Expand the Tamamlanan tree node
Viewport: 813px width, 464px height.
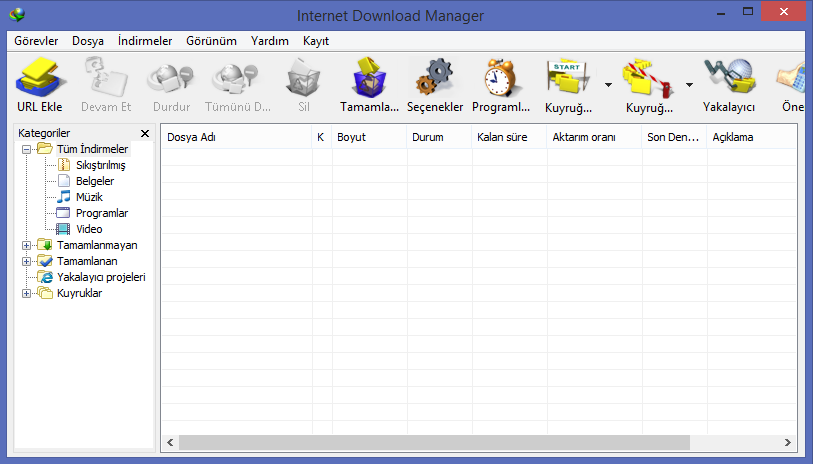tap(26, 261)
